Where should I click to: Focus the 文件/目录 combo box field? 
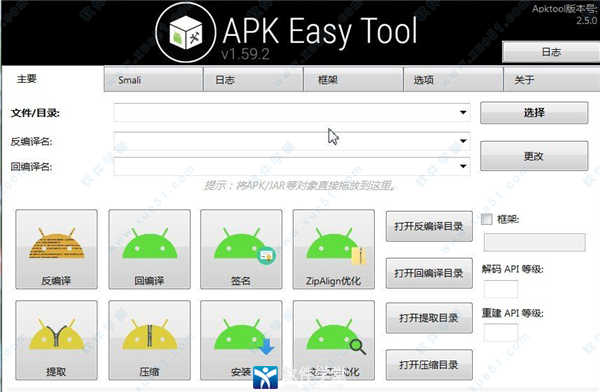point(292,113)
